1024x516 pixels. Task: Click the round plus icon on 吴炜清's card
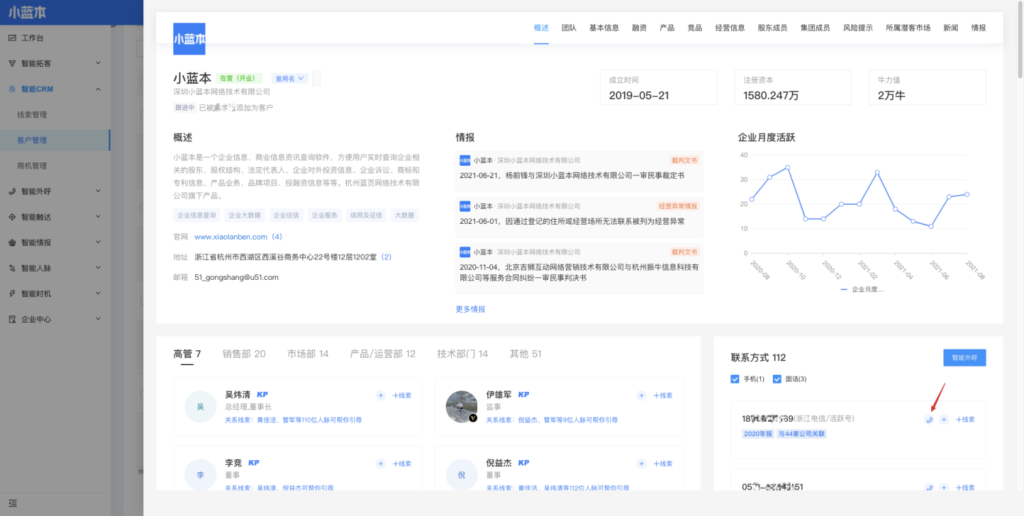pos(380,395)
